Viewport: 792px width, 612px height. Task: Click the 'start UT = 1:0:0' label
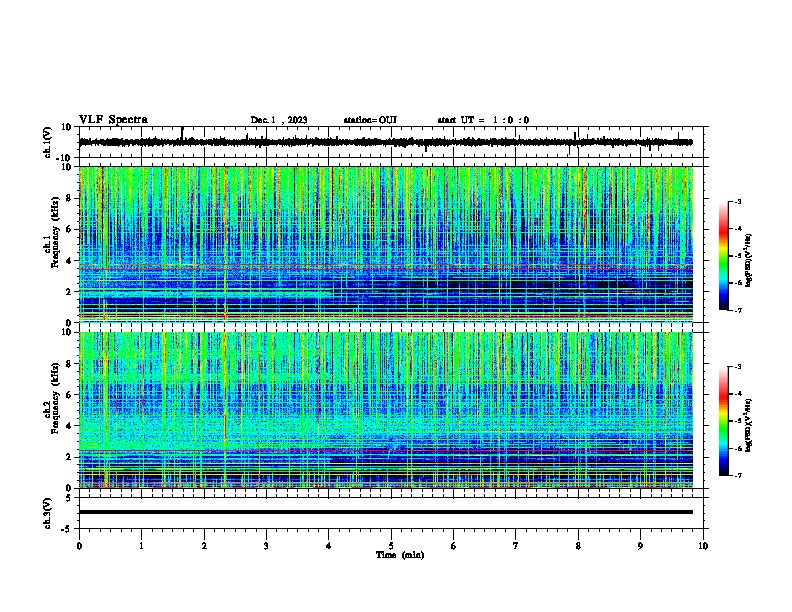pyautogui.click(x=483, y=120)
